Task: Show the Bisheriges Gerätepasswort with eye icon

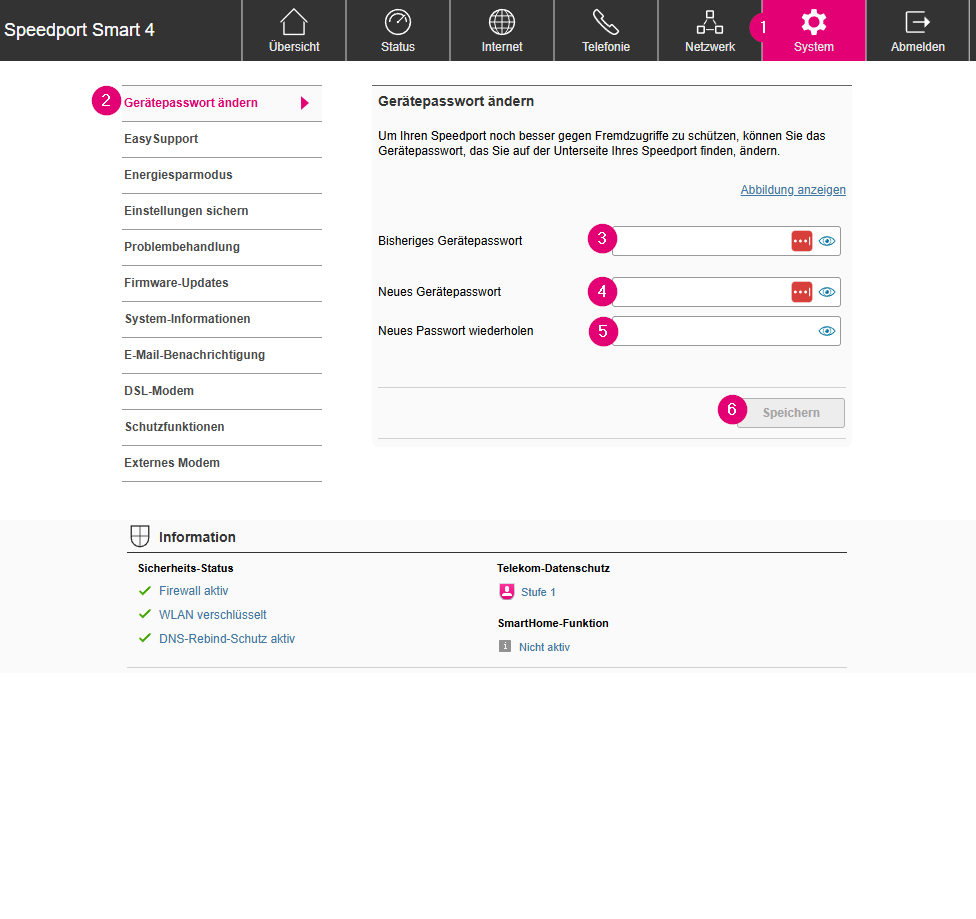Action: click(x=827, y=241)
